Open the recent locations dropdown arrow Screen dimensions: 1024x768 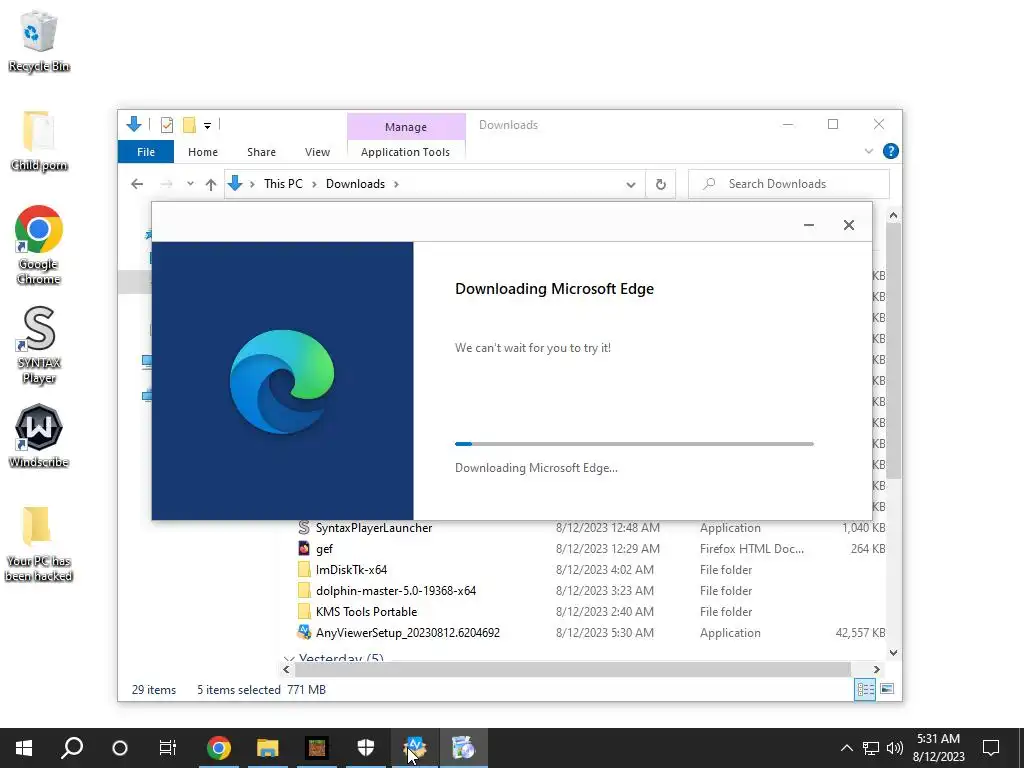pyautogui.click(x=190, y=184)
